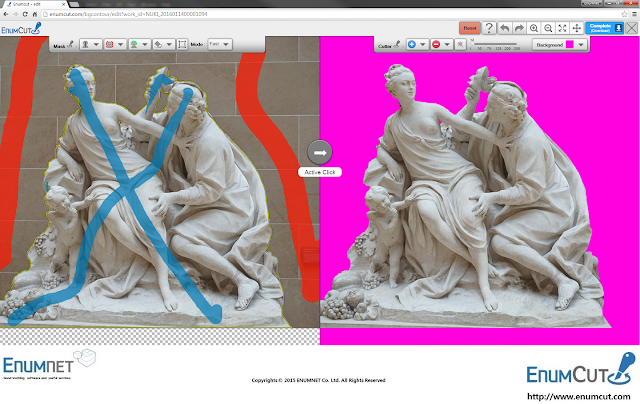Select the blue foreground mask brush
The image size is (640, 404).
(x=86, y=44)
